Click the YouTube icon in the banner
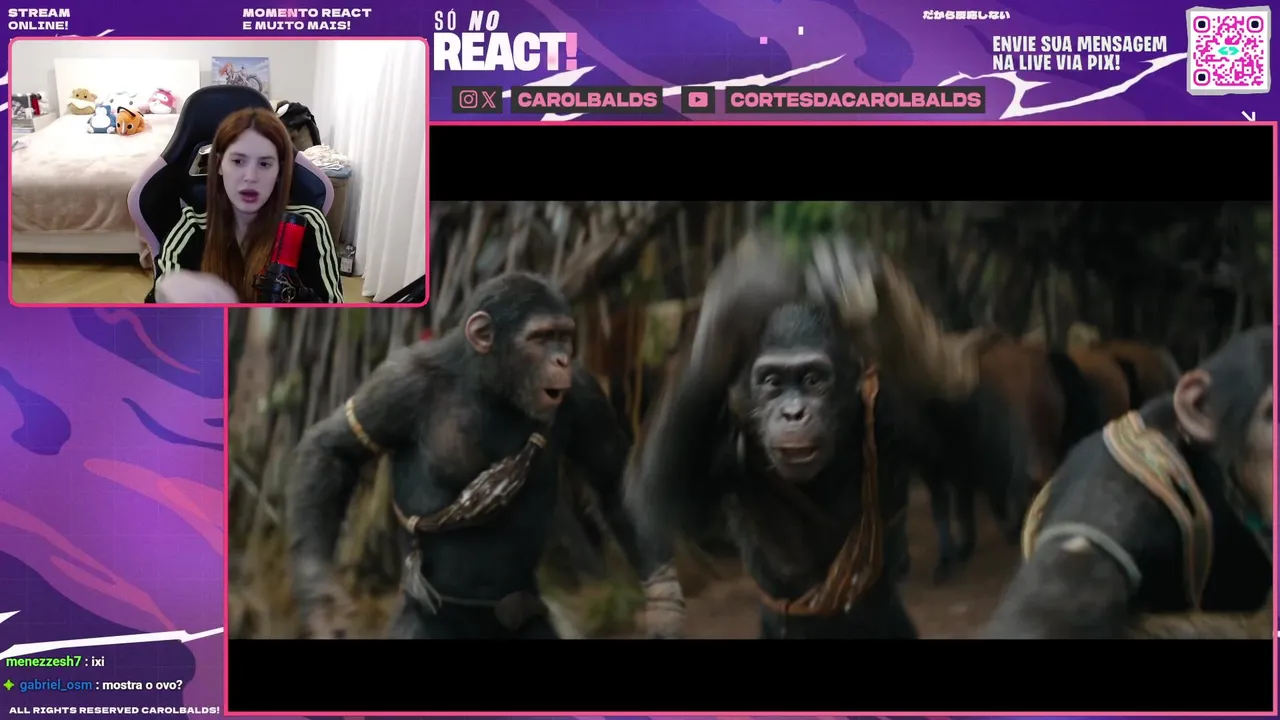Image resolution: width=1280 pixels, height=720 pixels. [x=698, y=99]
